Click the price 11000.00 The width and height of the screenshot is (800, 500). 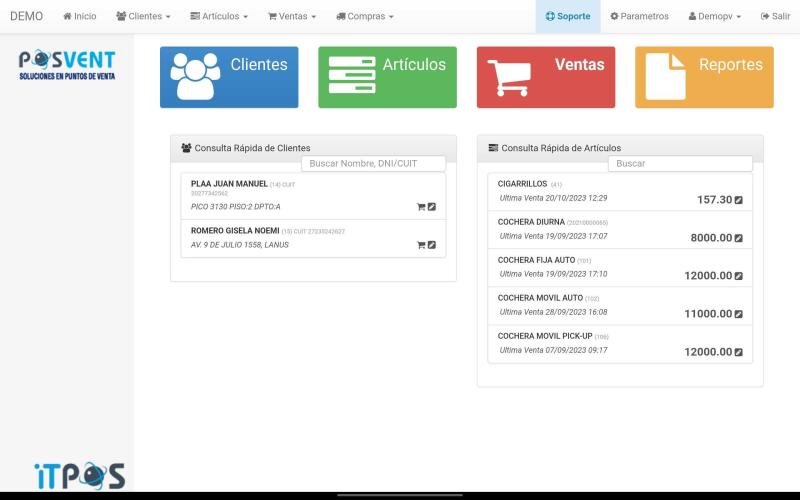tap(708, 314)
